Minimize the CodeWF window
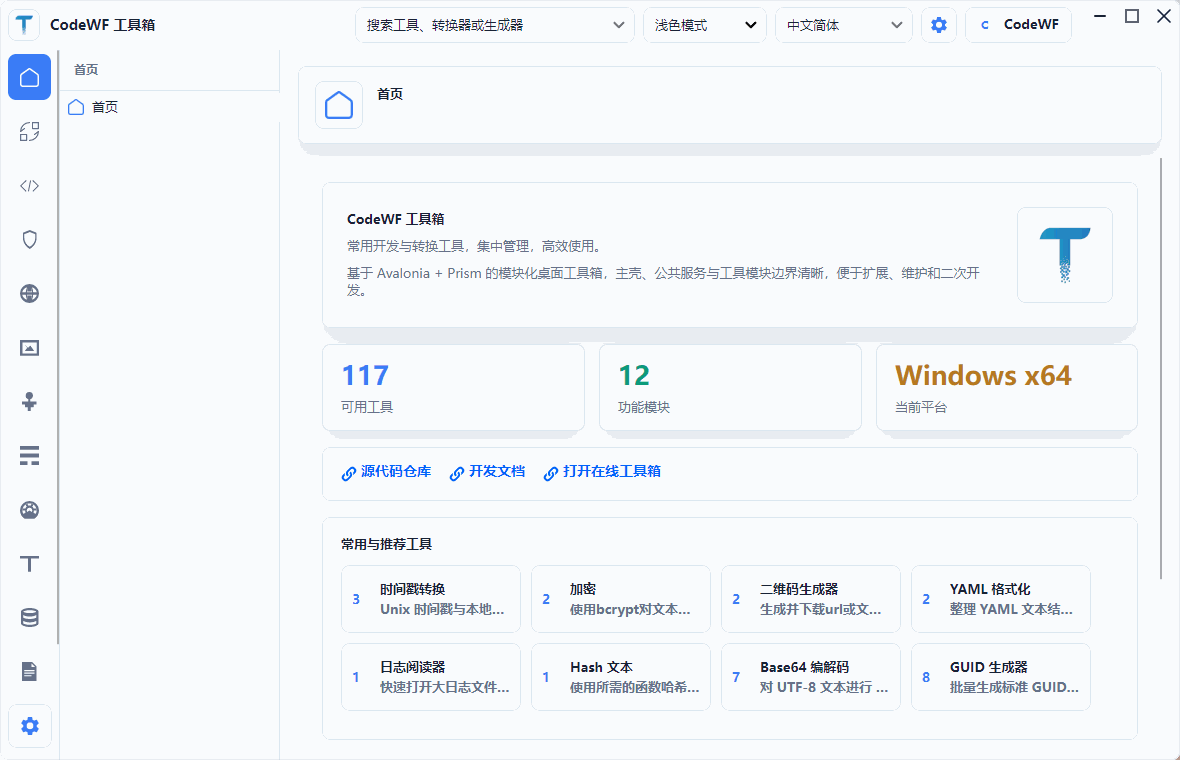Screen dimensions: 1180x760 pos(1100,16)
